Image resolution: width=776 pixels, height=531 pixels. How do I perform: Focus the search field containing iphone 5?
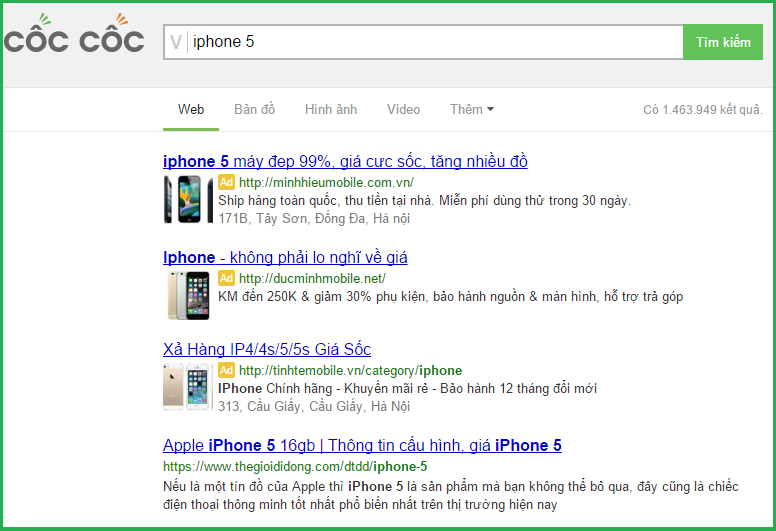pyautogui.click(x=430, y=42)
